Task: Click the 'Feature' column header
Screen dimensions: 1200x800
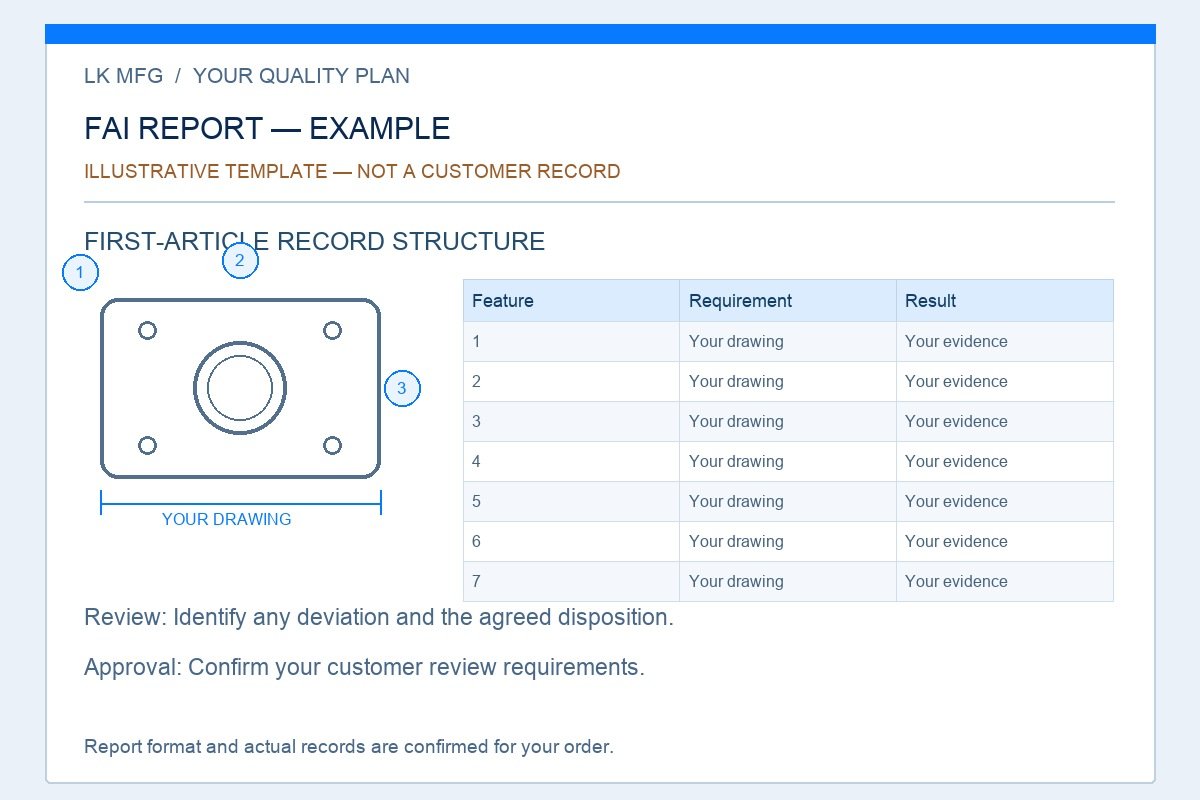Action: click(571, 301)
